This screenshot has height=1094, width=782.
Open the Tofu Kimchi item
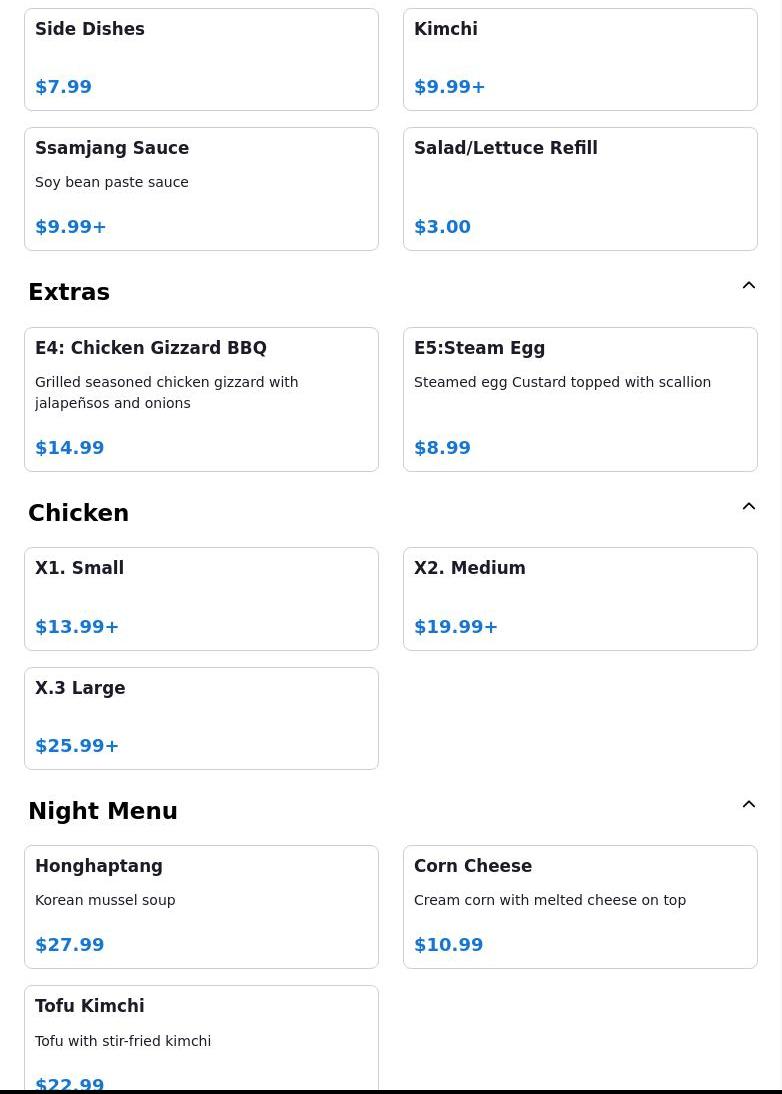point(201,1038)
